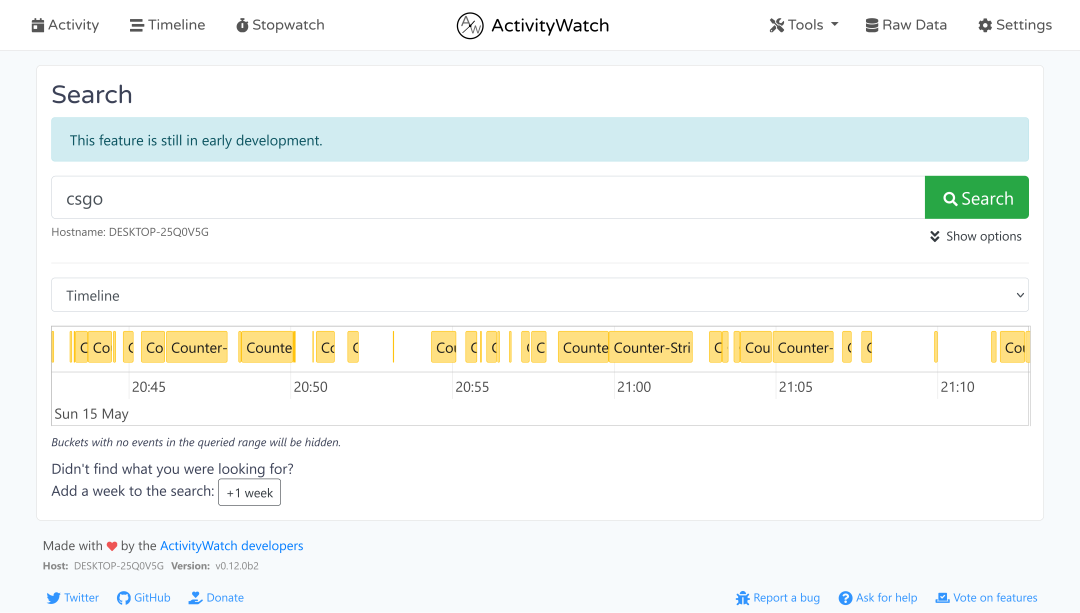Open the Twitter link in footer
Viewport: 1080px width, 613px height.
pos(73,598)
